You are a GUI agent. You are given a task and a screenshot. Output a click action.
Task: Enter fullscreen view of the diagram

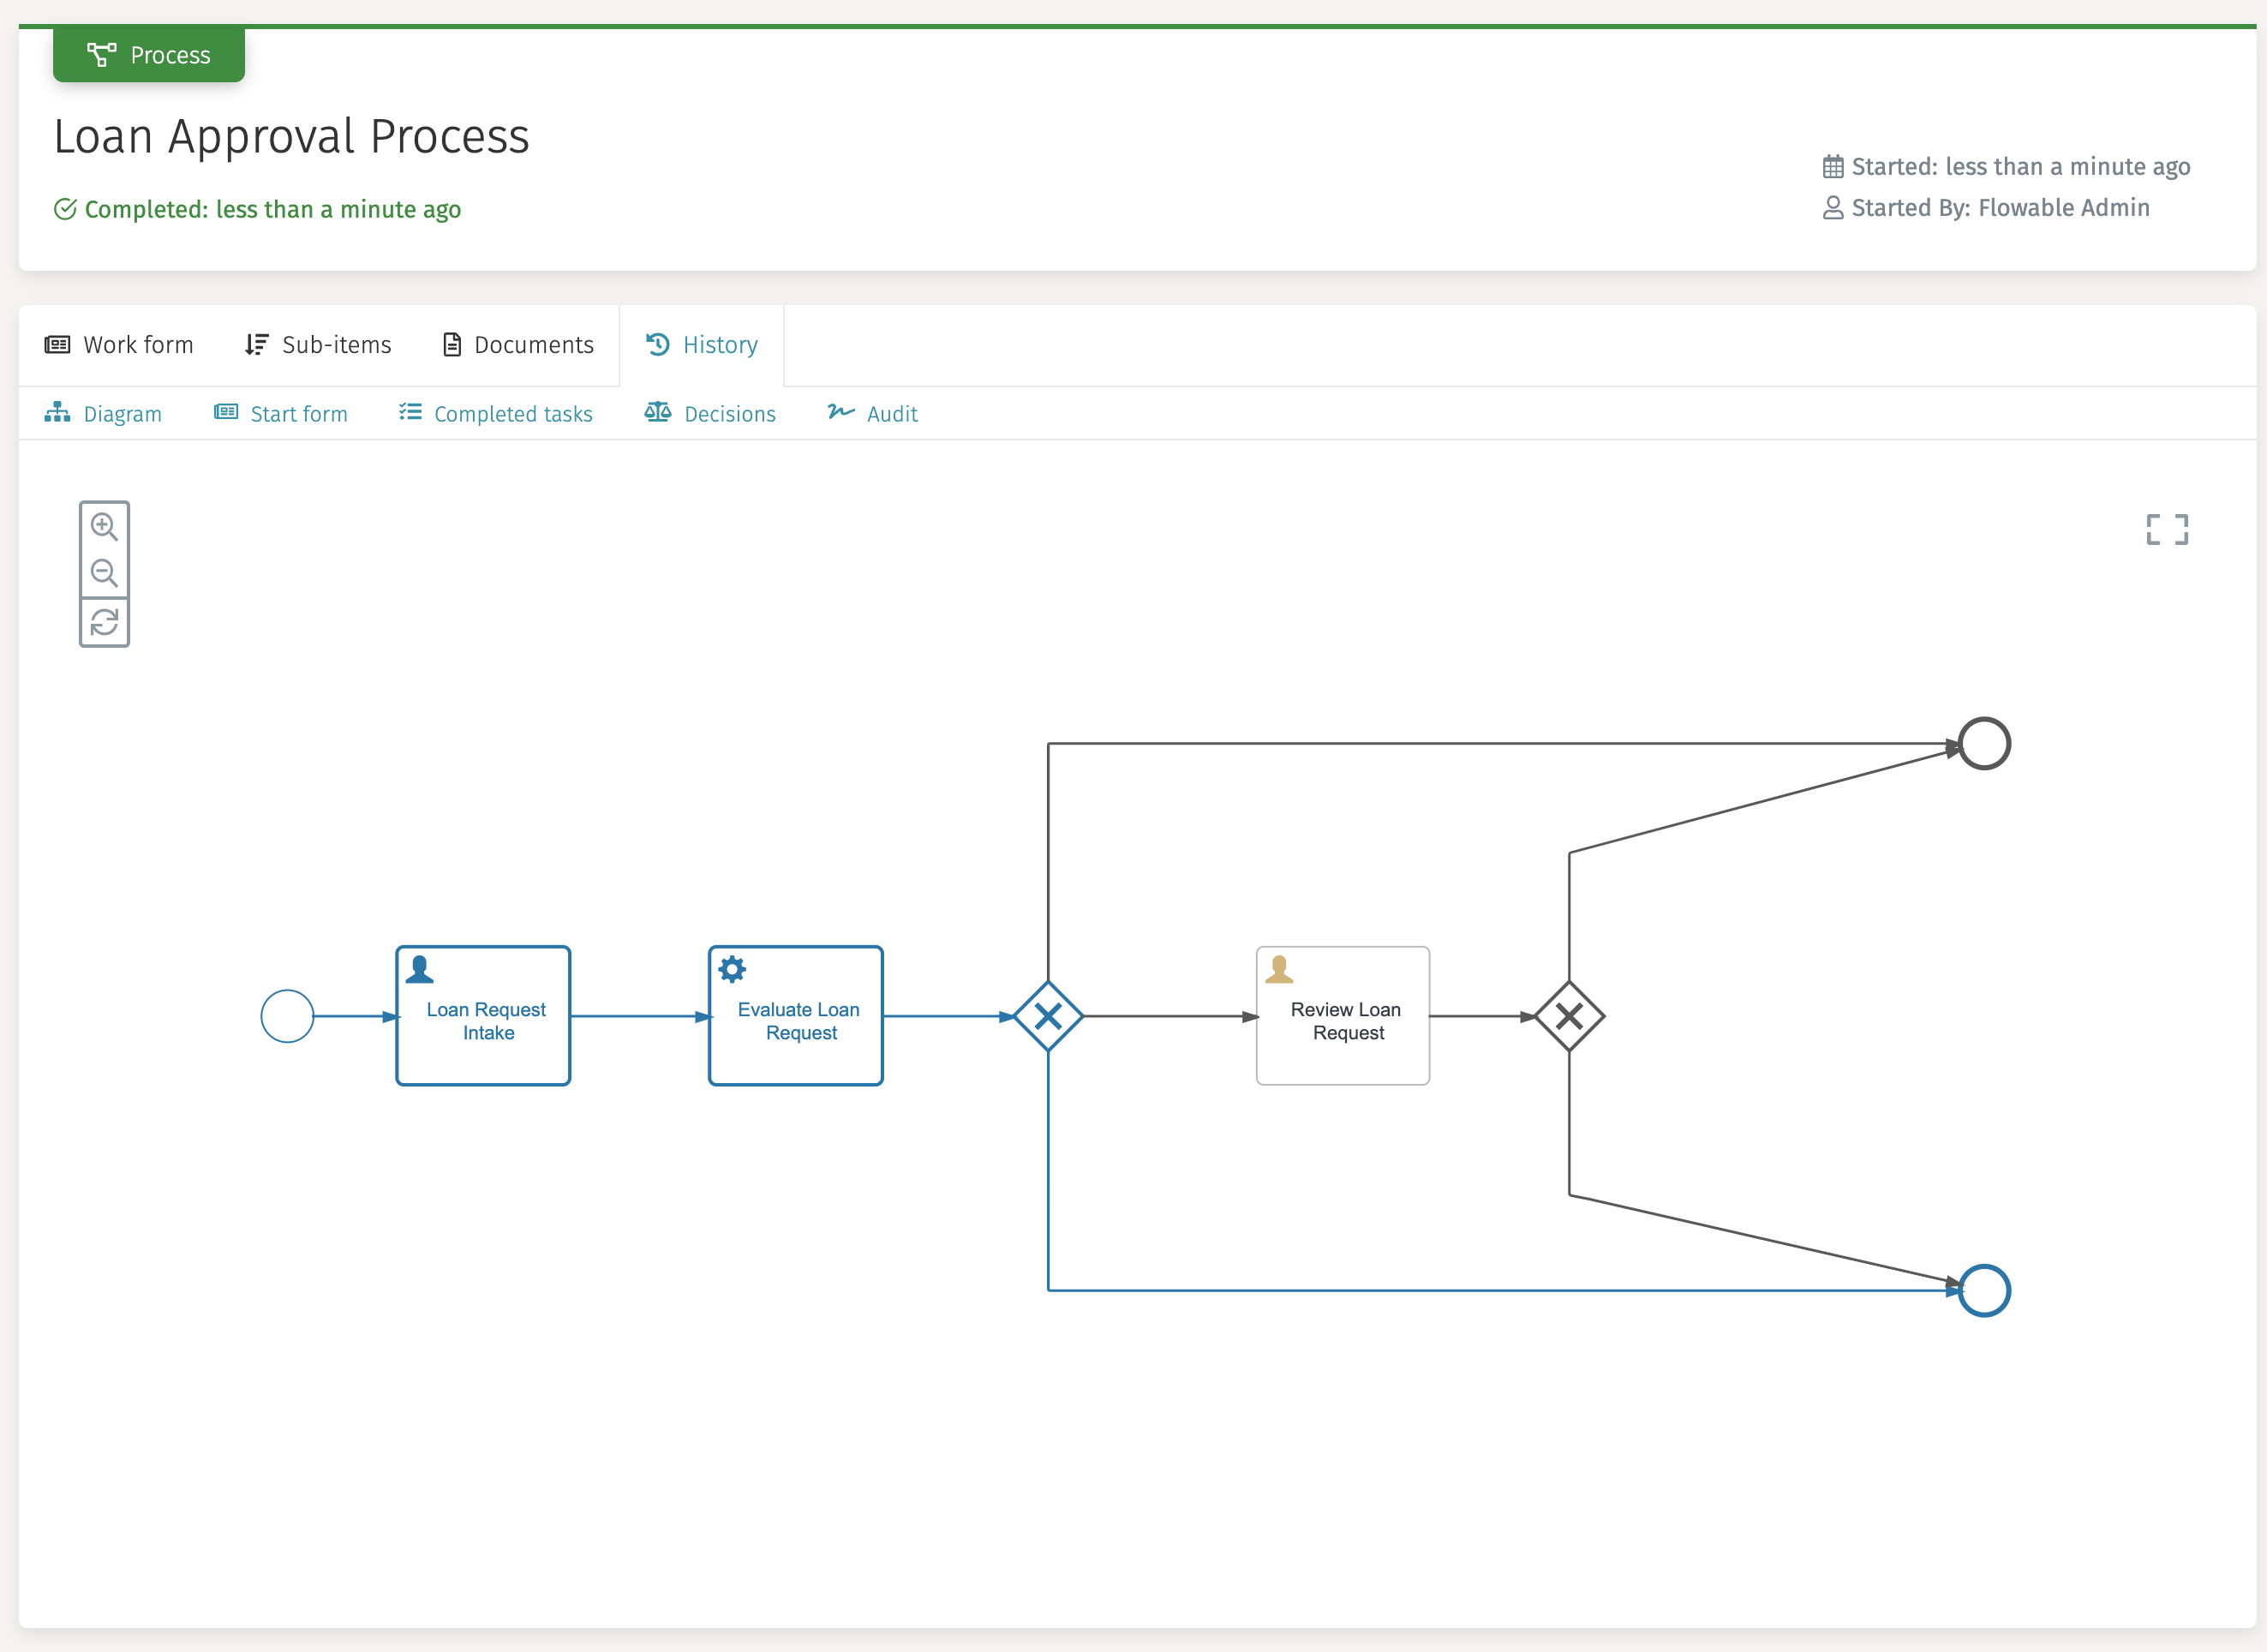click(x=2166, y=529)
